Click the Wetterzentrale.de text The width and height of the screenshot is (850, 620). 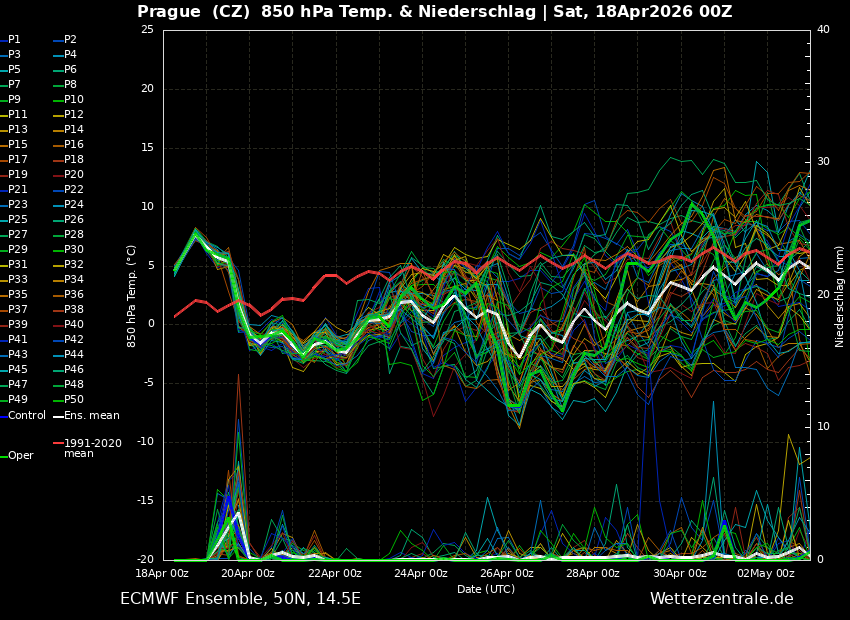pos(721,599)
